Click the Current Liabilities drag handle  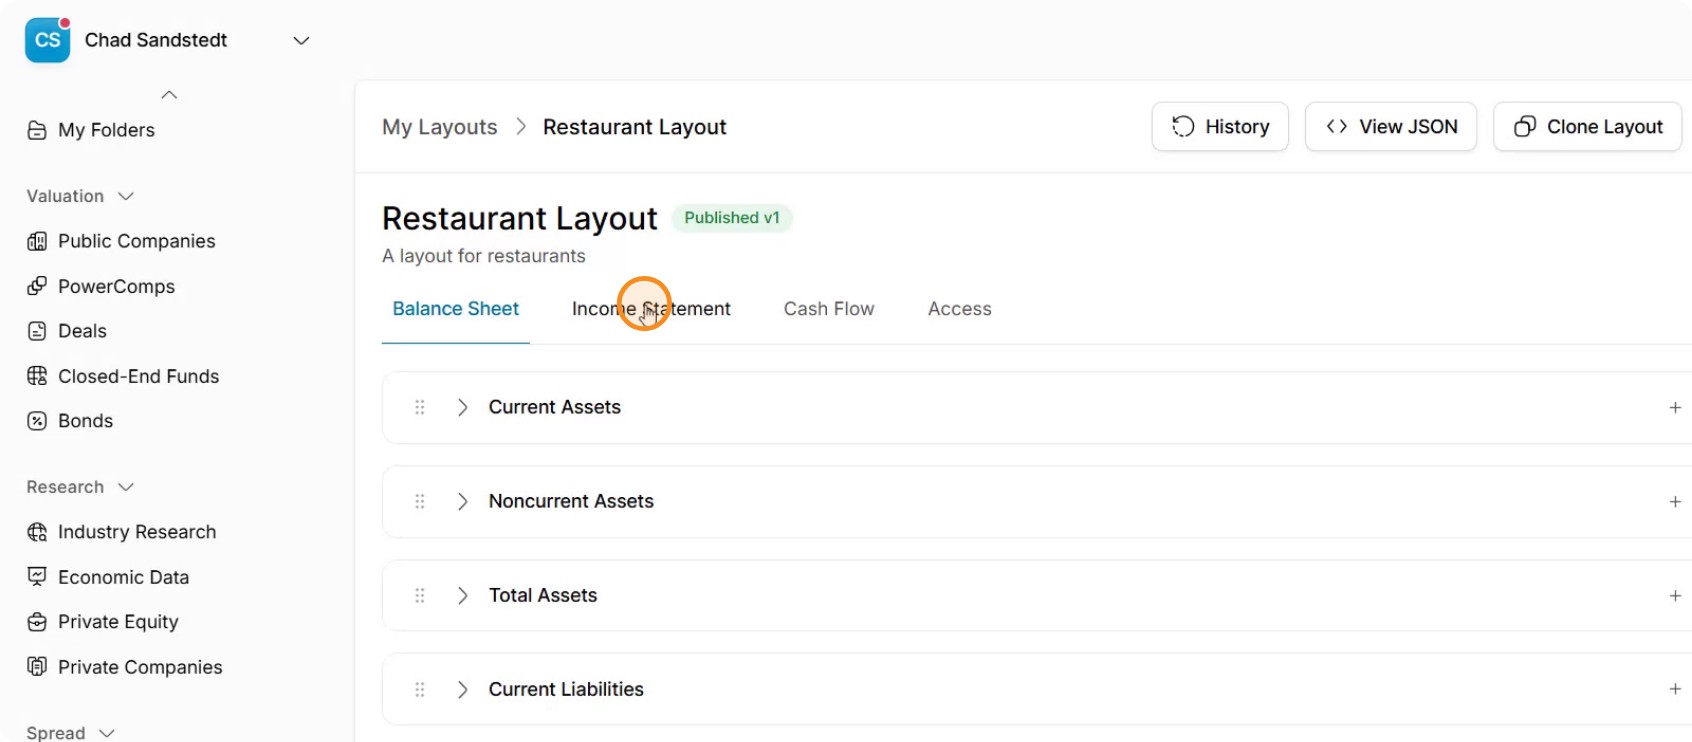click(420, 689)
